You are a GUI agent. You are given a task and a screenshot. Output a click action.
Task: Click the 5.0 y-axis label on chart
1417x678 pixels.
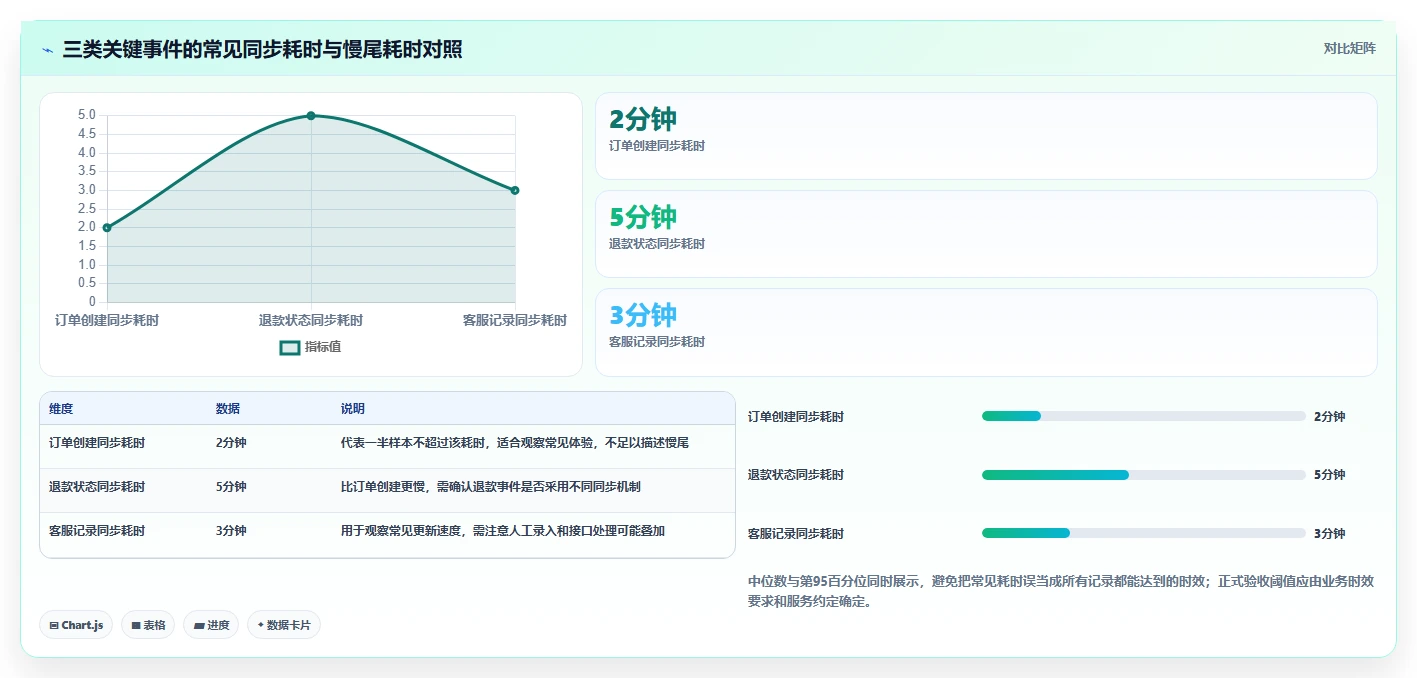[86, 115]
